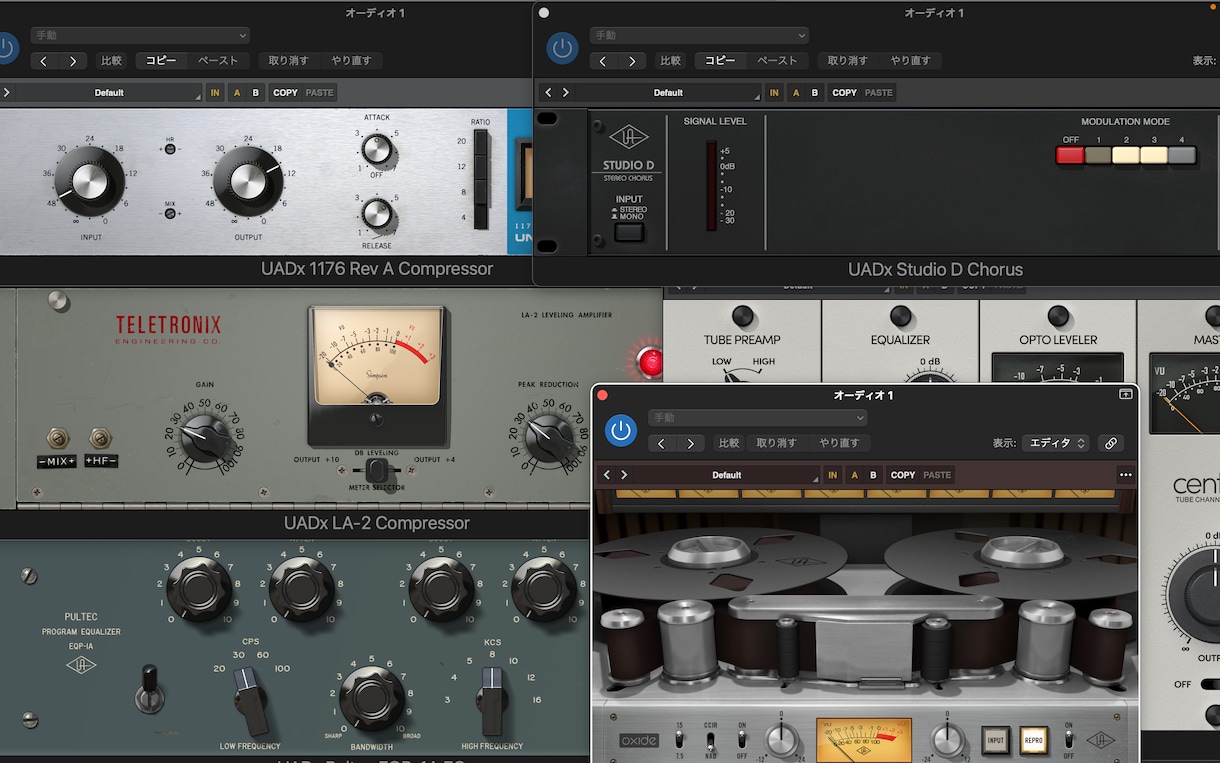Toggle the LA-2 MIX switch
The width and height of the screenshot is (1220, 763).
click(x=56, y=438)
